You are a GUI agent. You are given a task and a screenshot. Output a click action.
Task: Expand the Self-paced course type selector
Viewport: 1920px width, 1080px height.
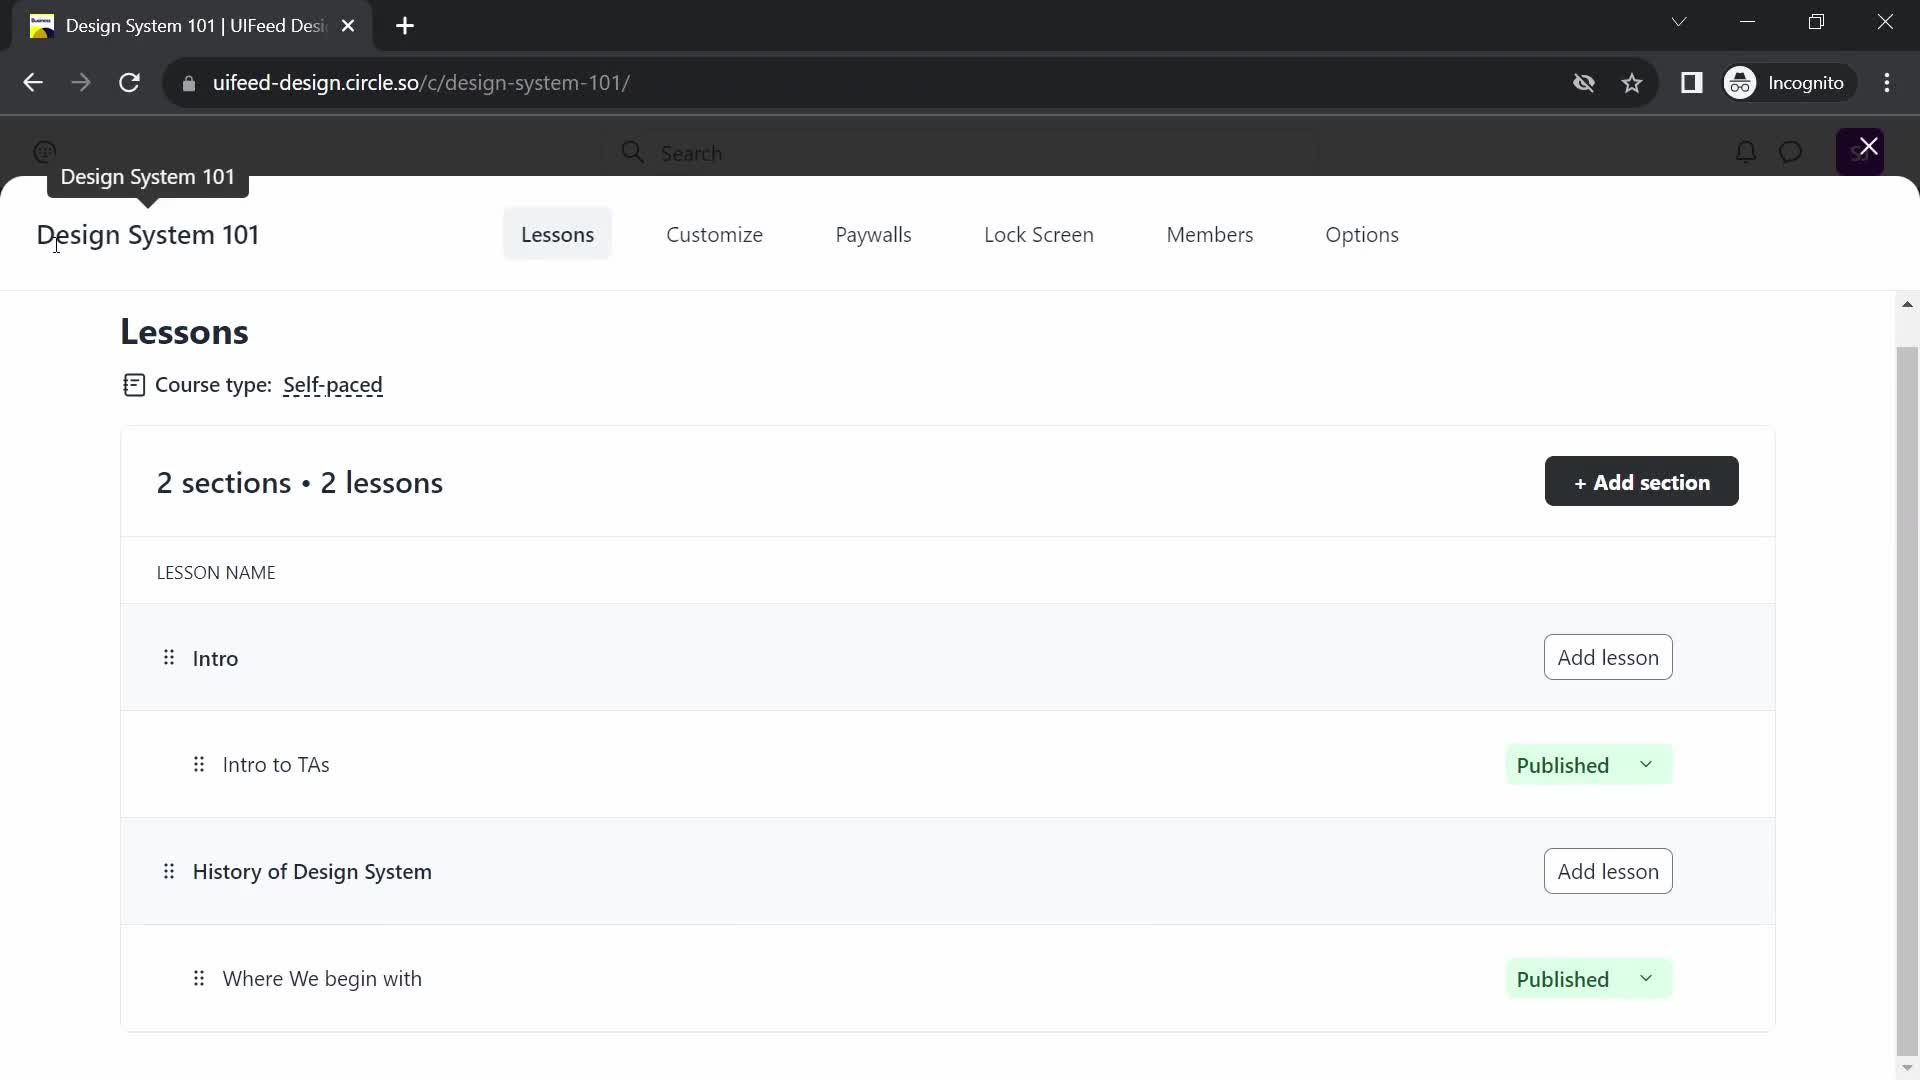(x=332, y=385)
